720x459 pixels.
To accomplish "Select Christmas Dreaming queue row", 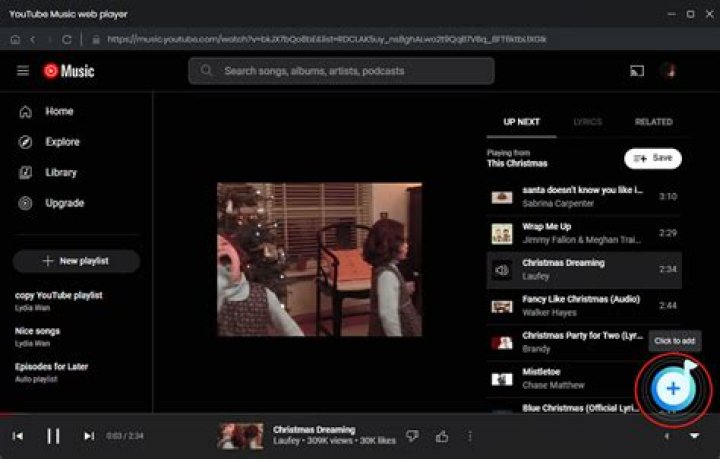I will coord(584,269).
